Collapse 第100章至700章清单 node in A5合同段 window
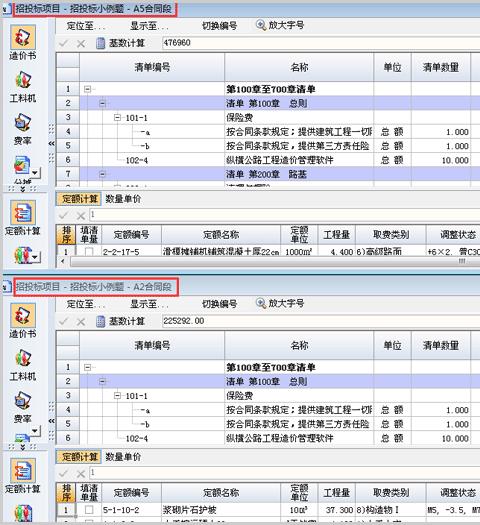The height and width of the screenshot is (525, 480). 87,89
